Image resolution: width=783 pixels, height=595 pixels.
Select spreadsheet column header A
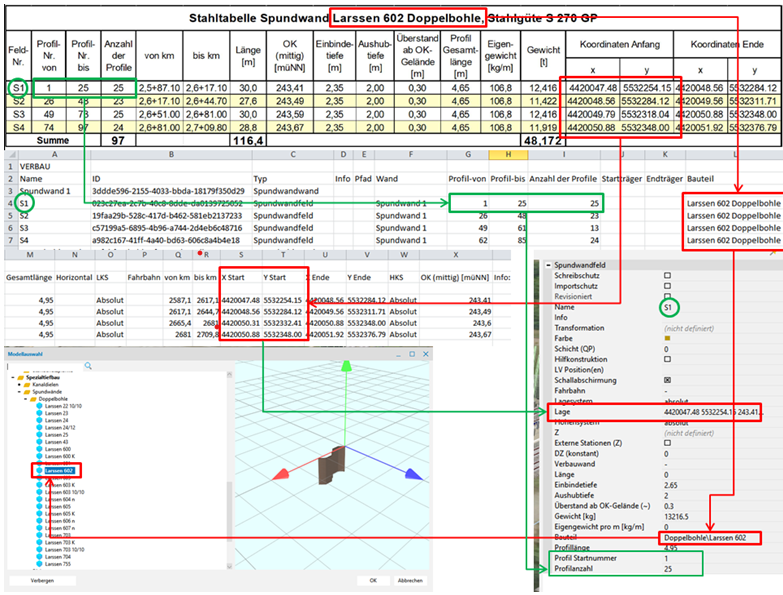54,154
